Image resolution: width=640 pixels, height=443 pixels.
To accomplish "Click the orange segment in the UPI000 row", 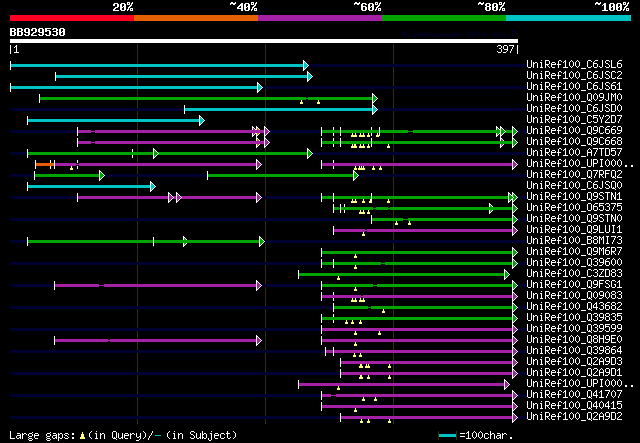I will click(44, 165).
